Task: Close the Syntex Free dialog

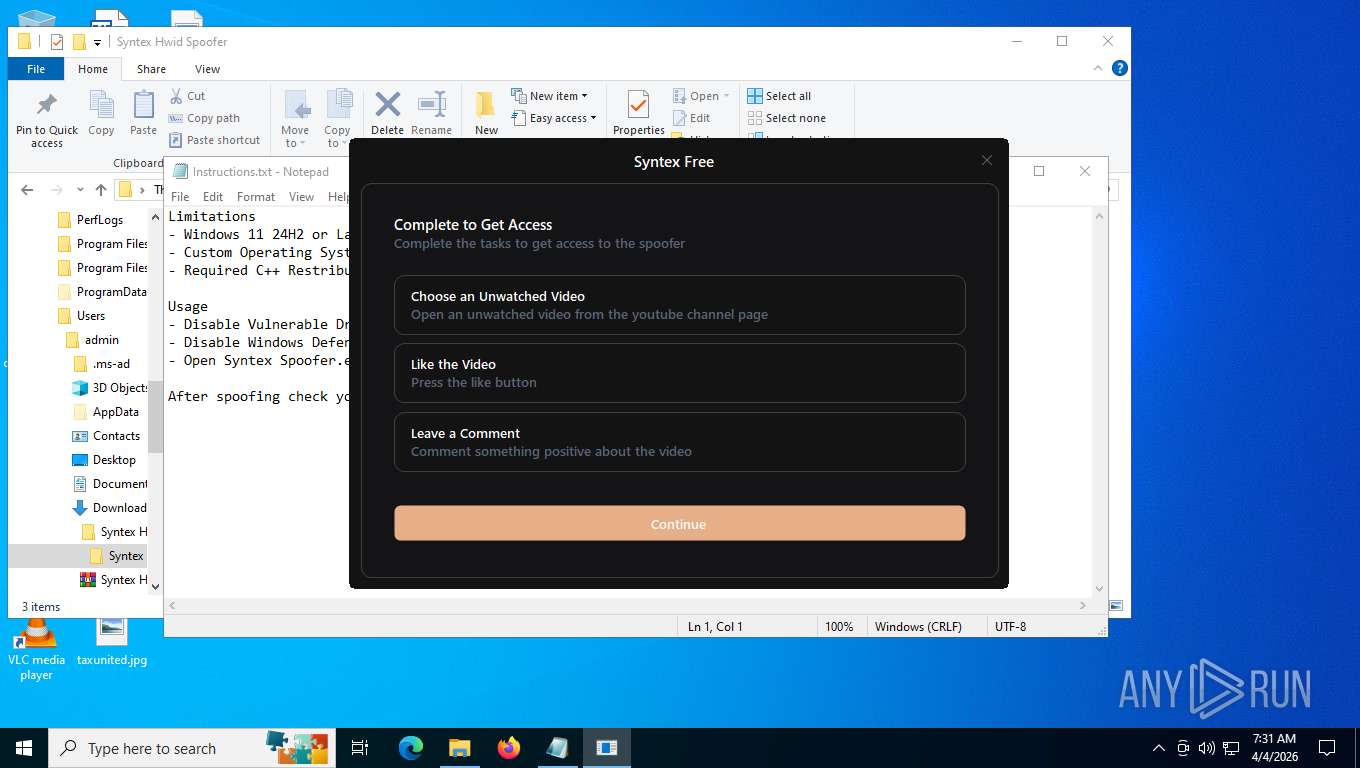Action: 987,161
